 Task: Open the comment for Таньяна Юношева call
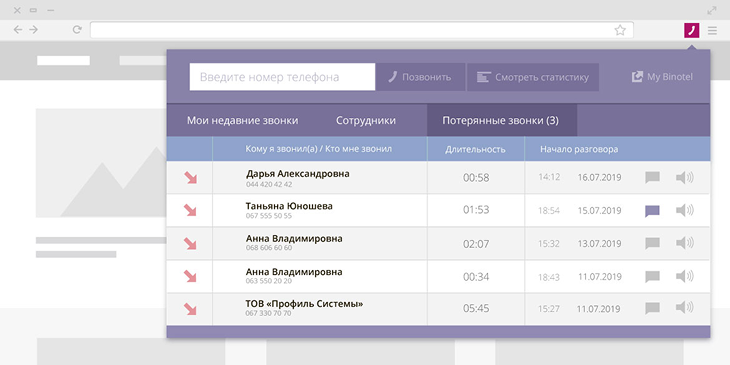(x=652, y=211)
